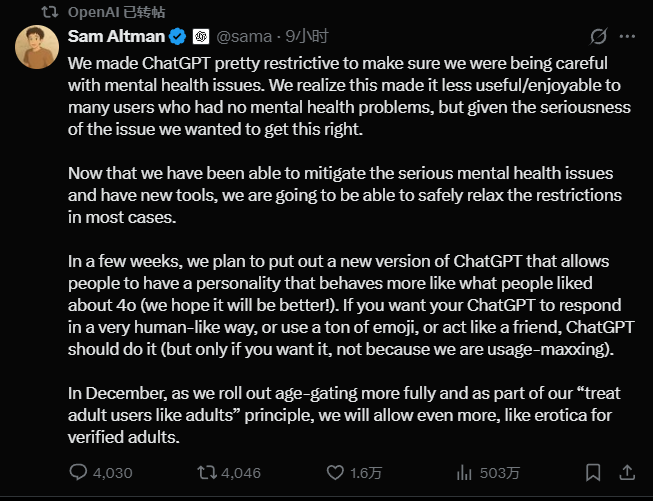
Task: Click the Sam Altman display name
Action: (114, 37)
